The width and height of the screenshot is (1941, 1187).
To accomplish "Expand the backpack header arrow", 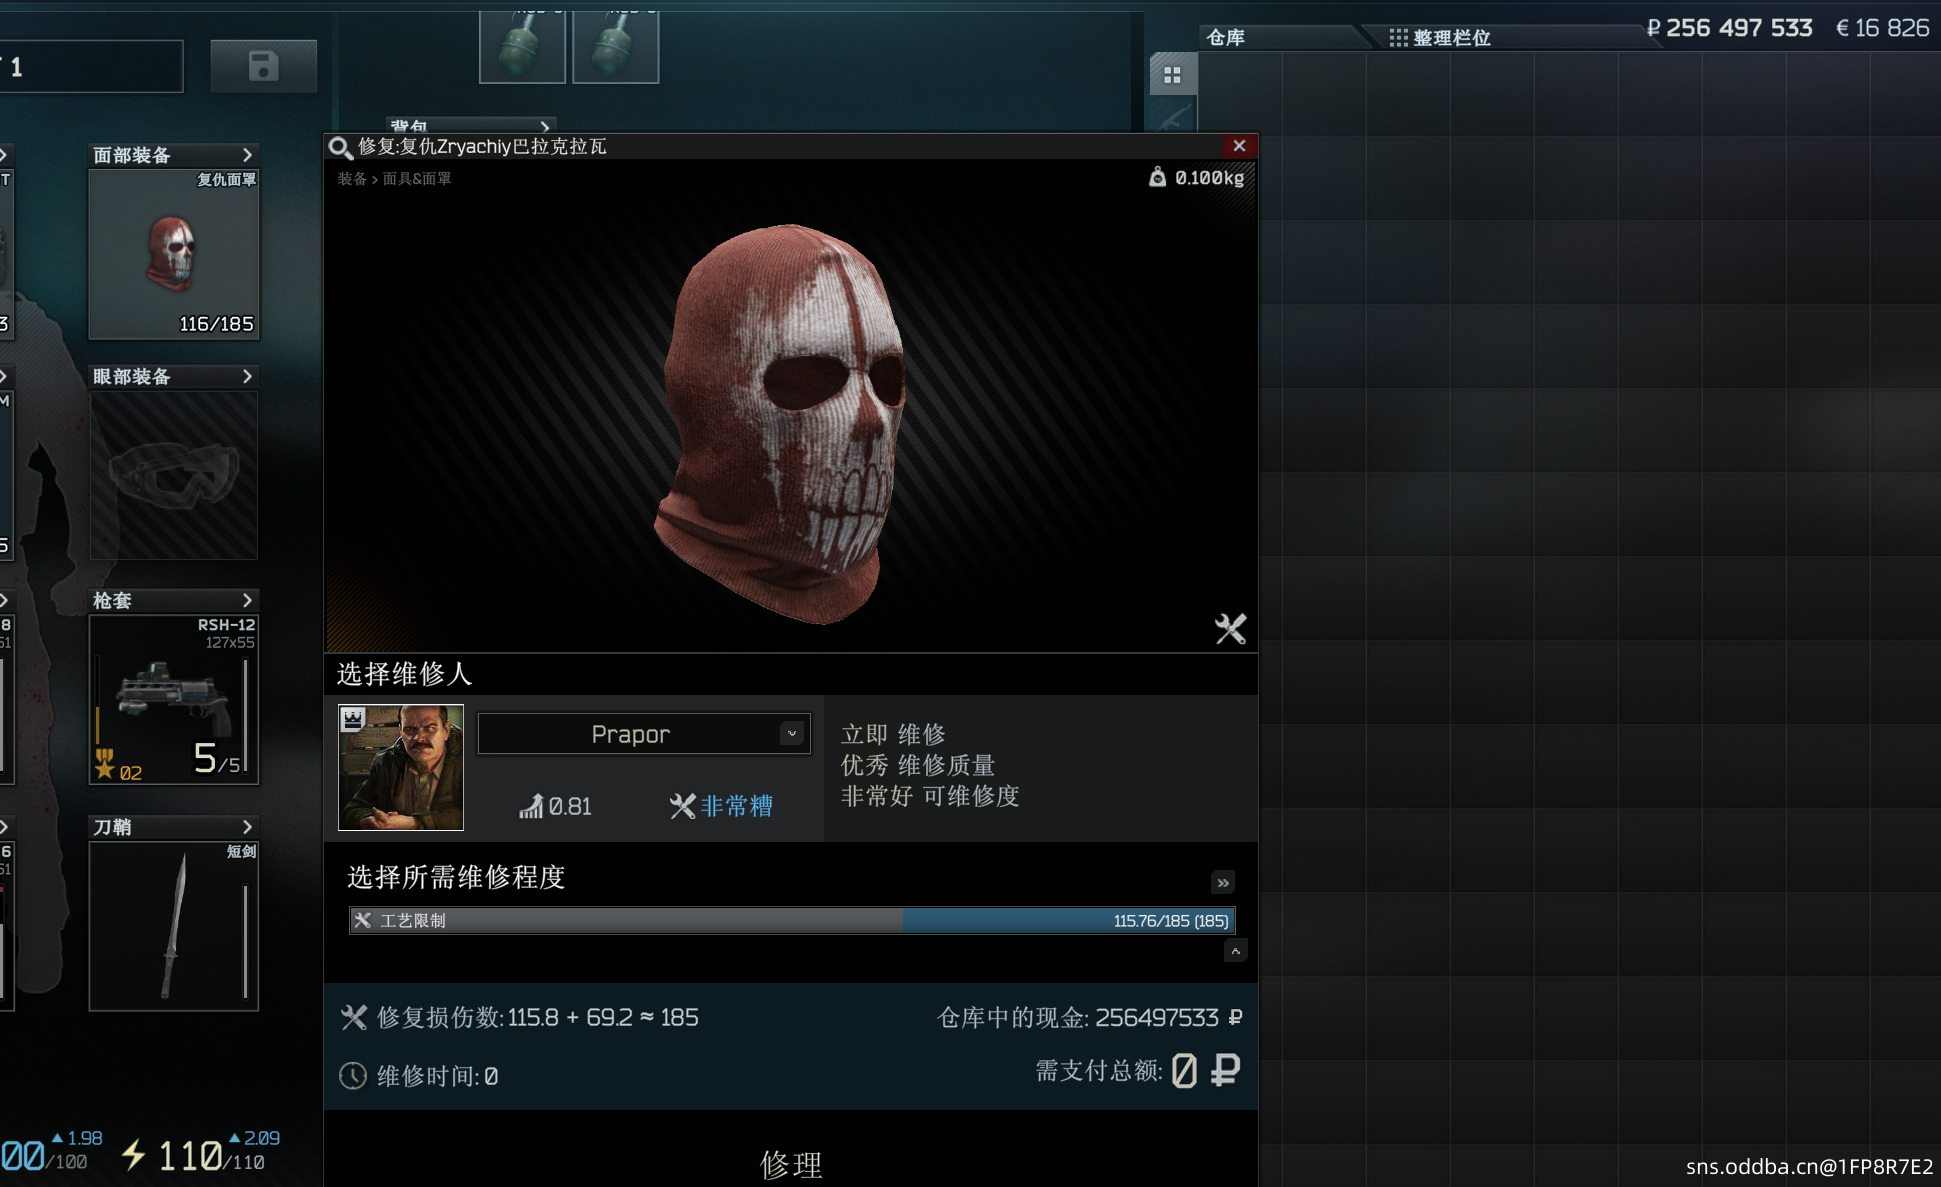I will pos(544,126).
